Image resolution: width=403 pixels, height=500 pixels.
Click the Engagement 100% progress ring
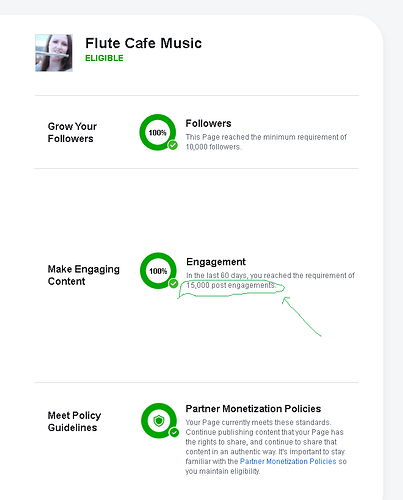tap(158, 271)
